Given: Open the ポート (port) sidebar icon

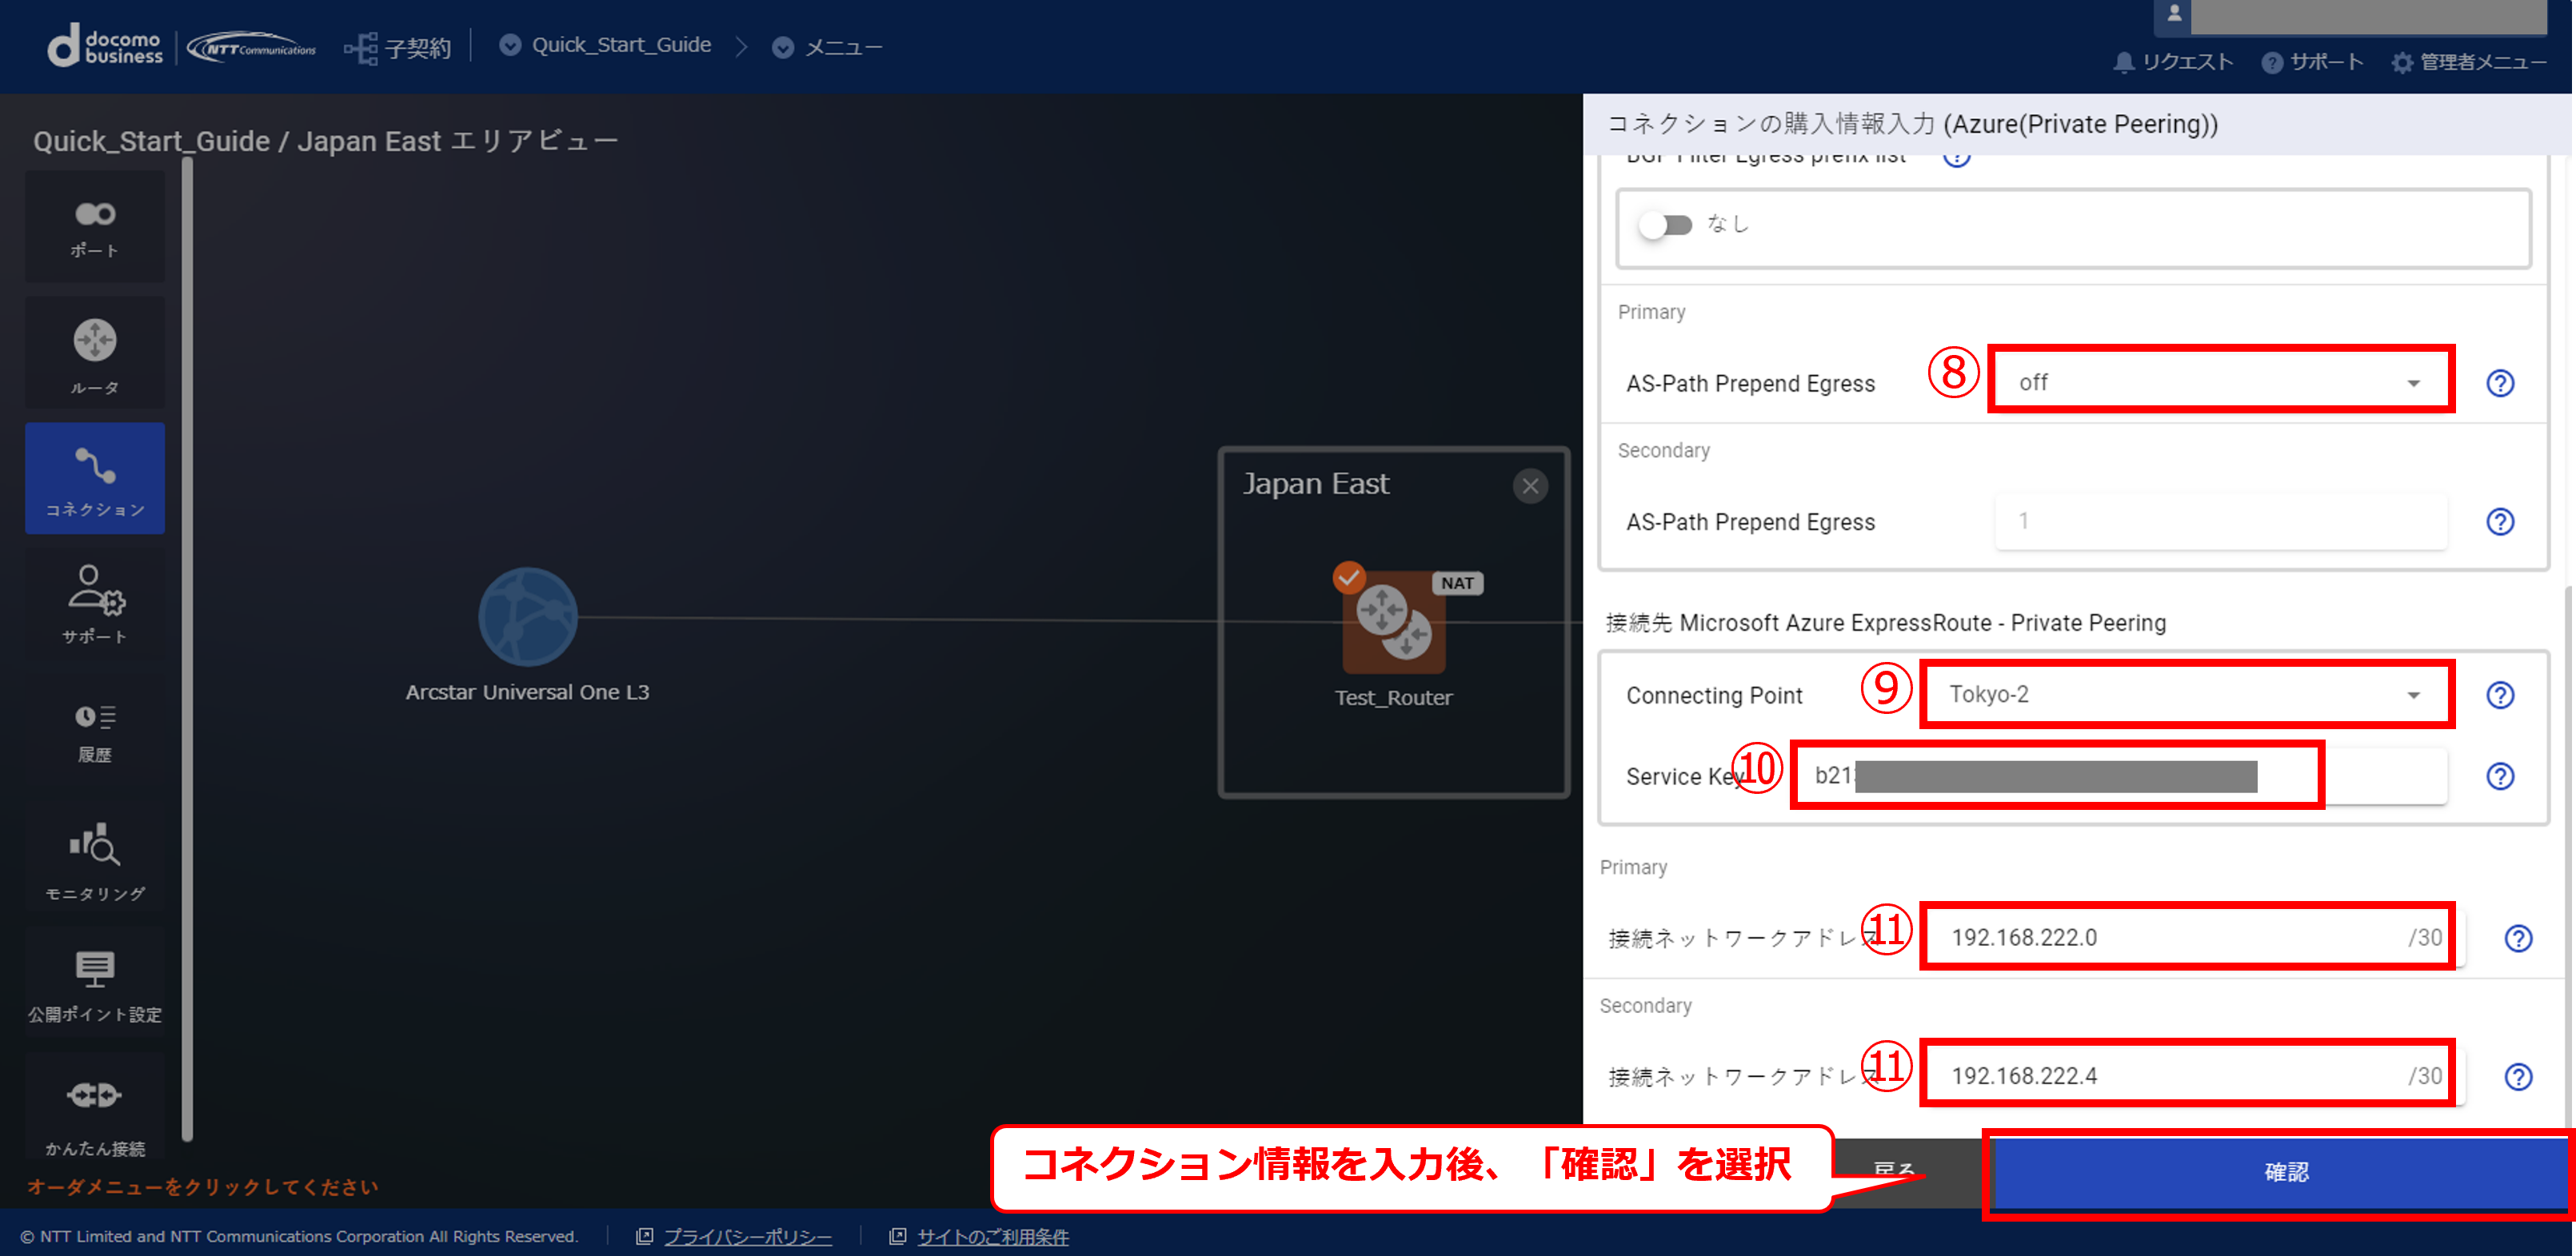Looking at the screenshot, I should click(x=95, y=227).
